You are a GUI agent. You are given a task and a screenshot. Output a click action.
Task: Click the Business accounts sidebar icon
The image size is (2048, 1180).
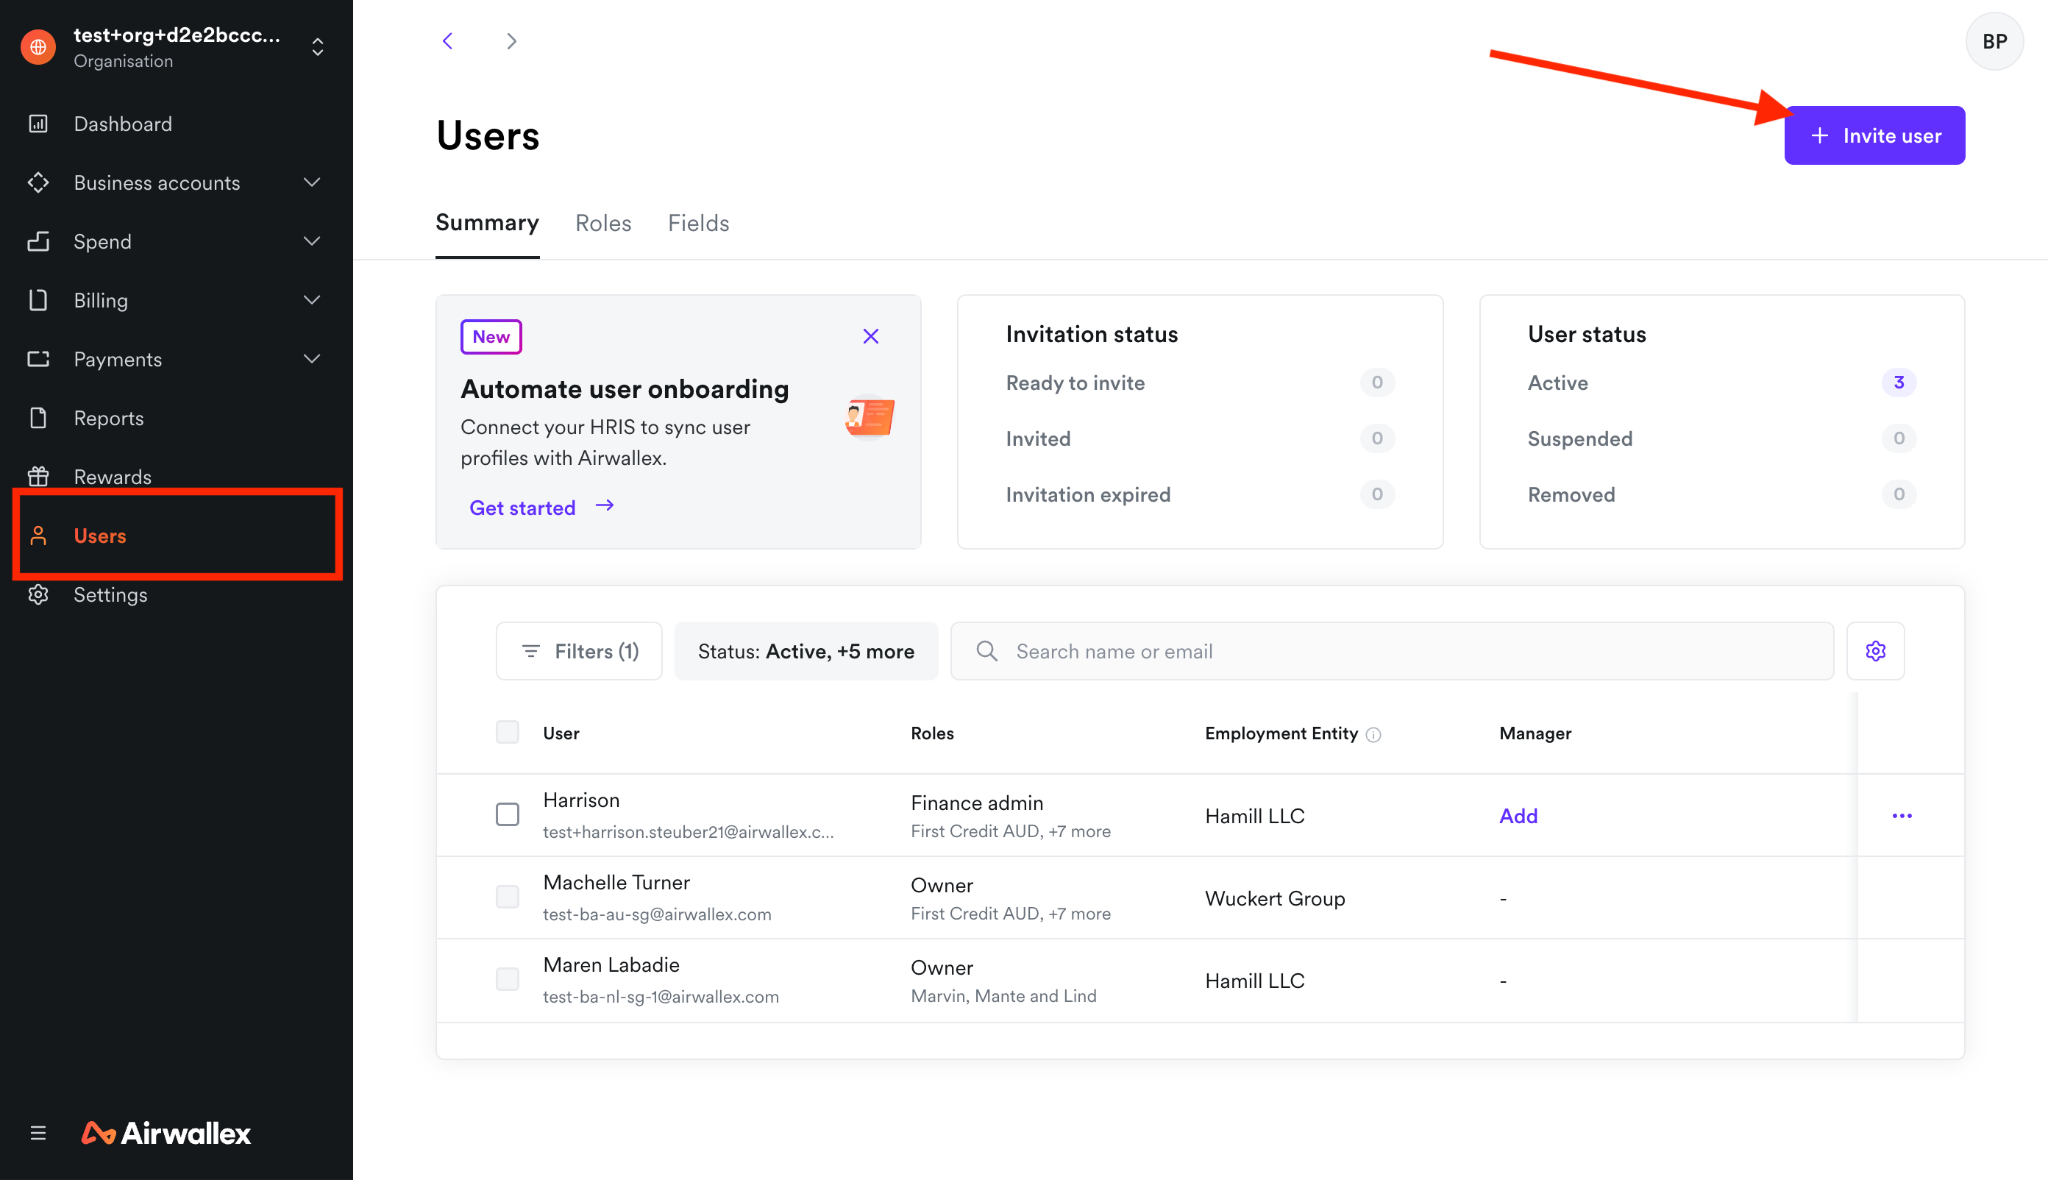pos(38,182)
